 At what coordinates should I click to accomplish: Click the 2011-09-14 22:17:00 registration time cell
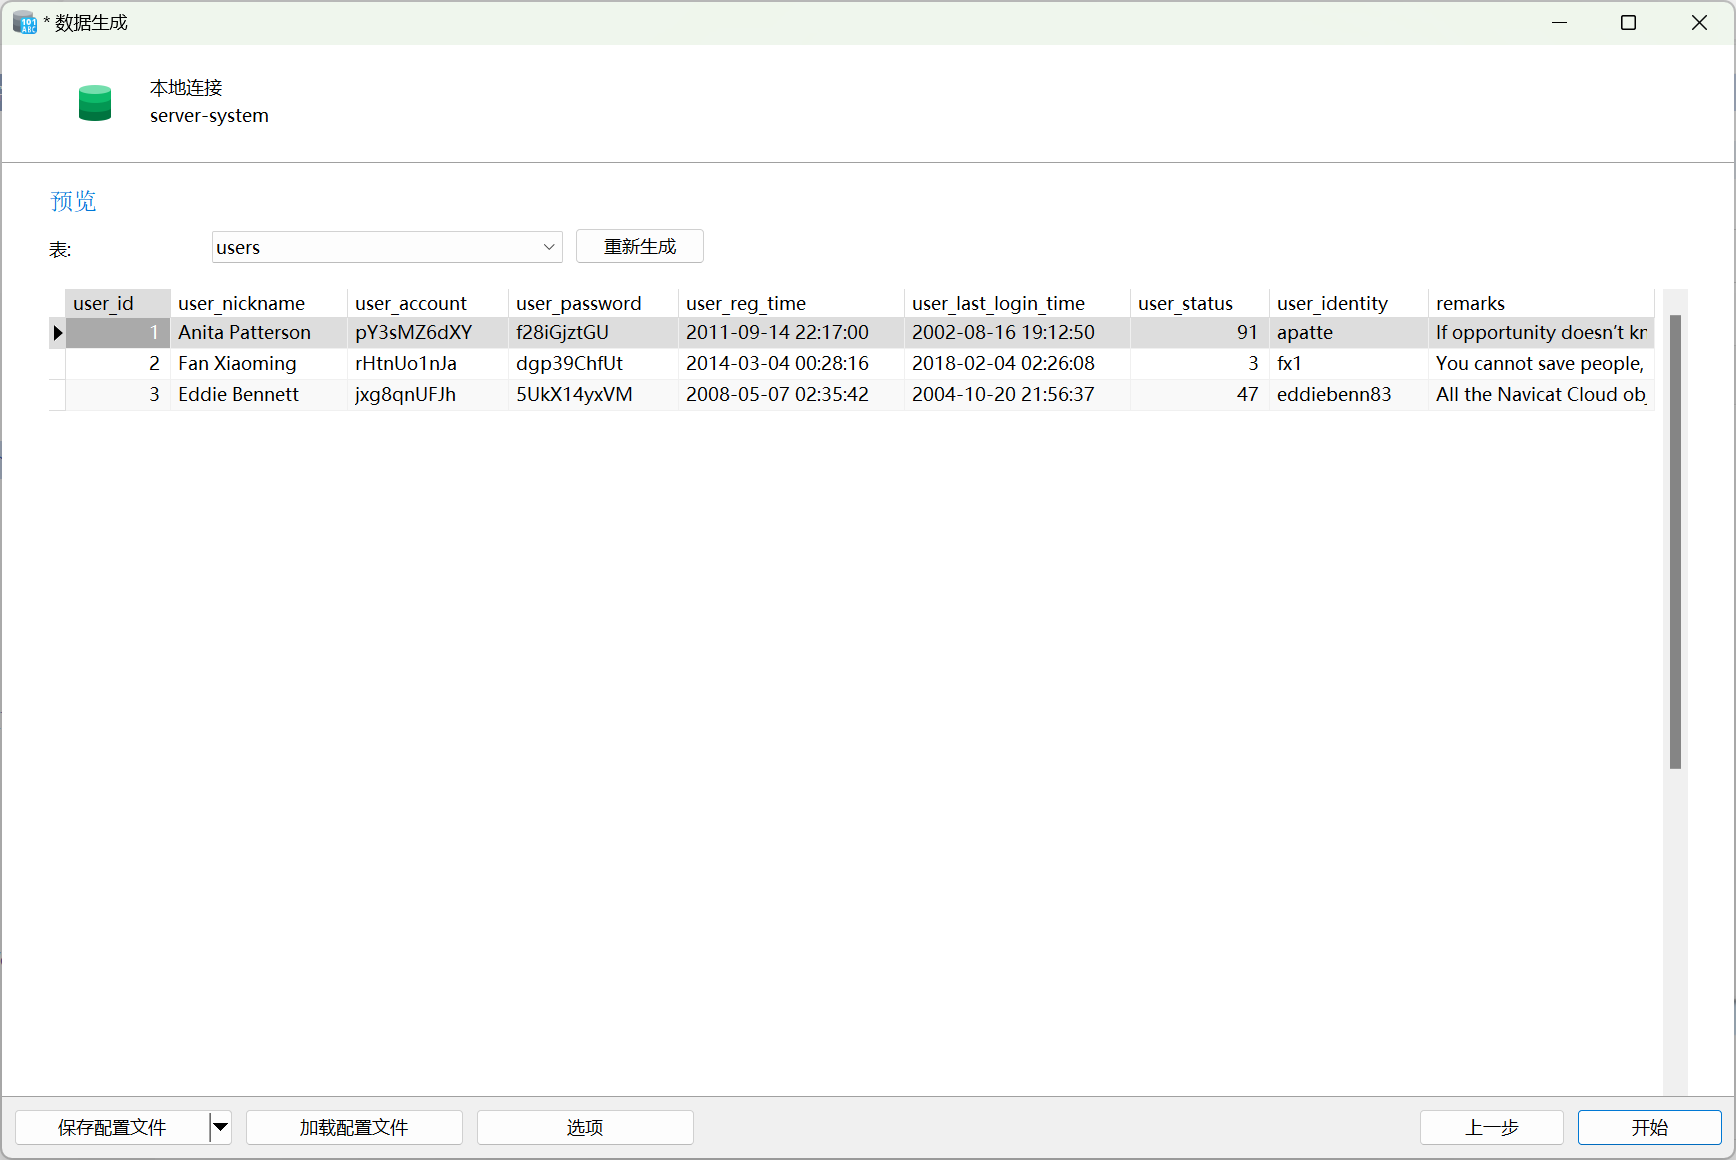tap(791, 333)
